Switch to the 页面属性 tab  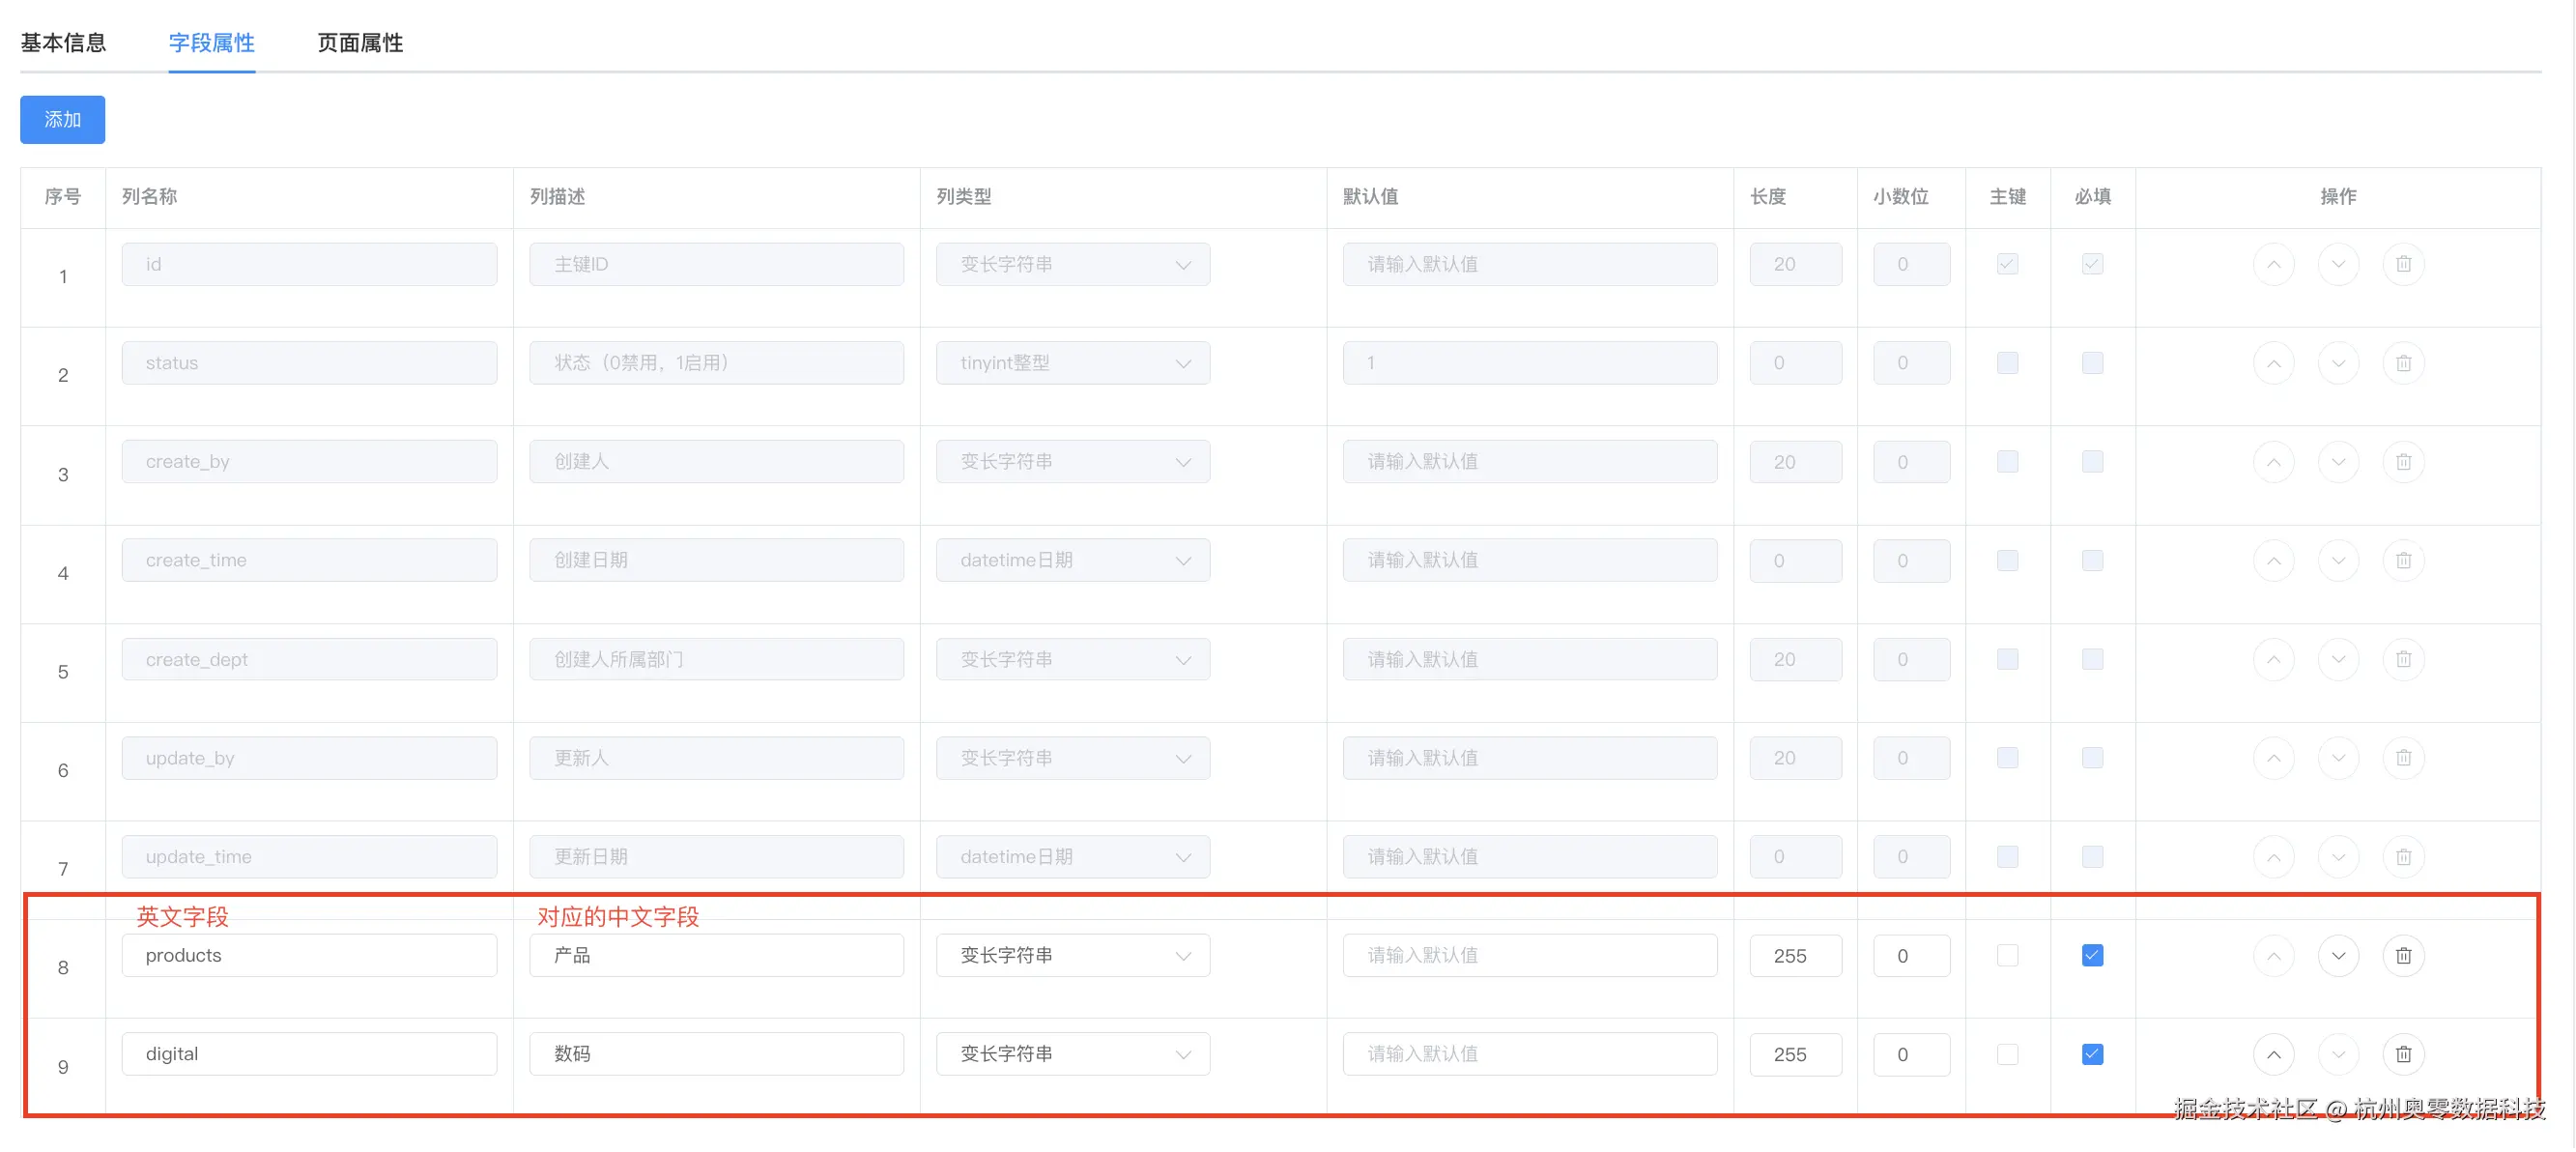(x=360, y=43)
